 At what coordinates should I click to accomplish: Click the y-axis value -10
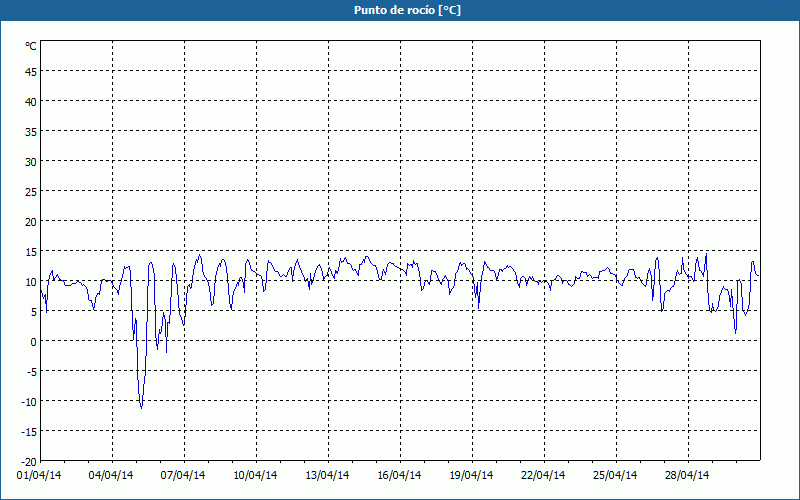tap(29, 402)
